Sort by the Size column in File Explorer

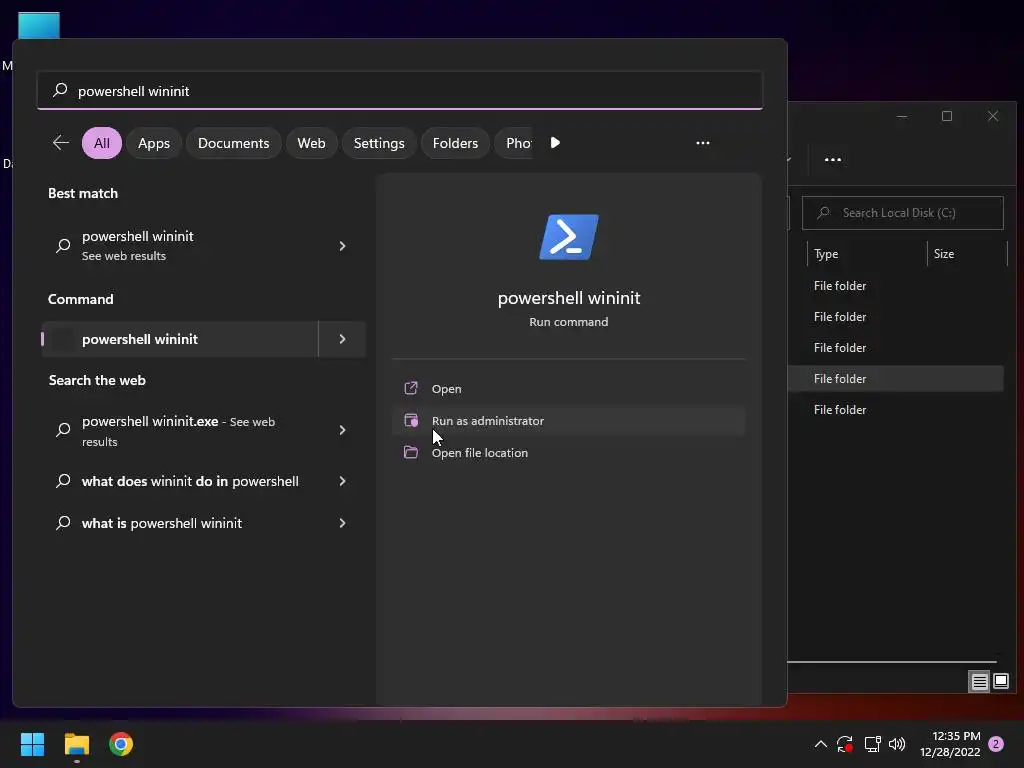[x=944, y=254]
